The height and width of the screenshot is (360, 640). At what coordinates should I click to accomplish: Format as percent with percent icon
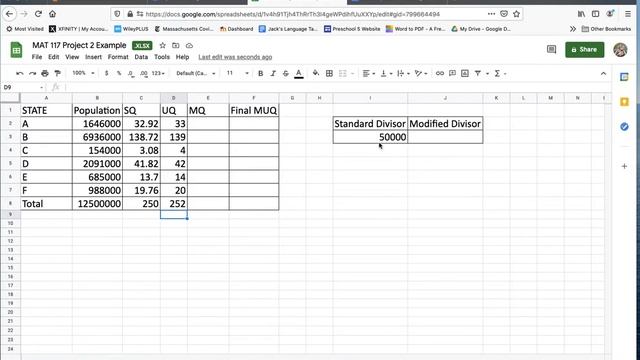point(119,73)
